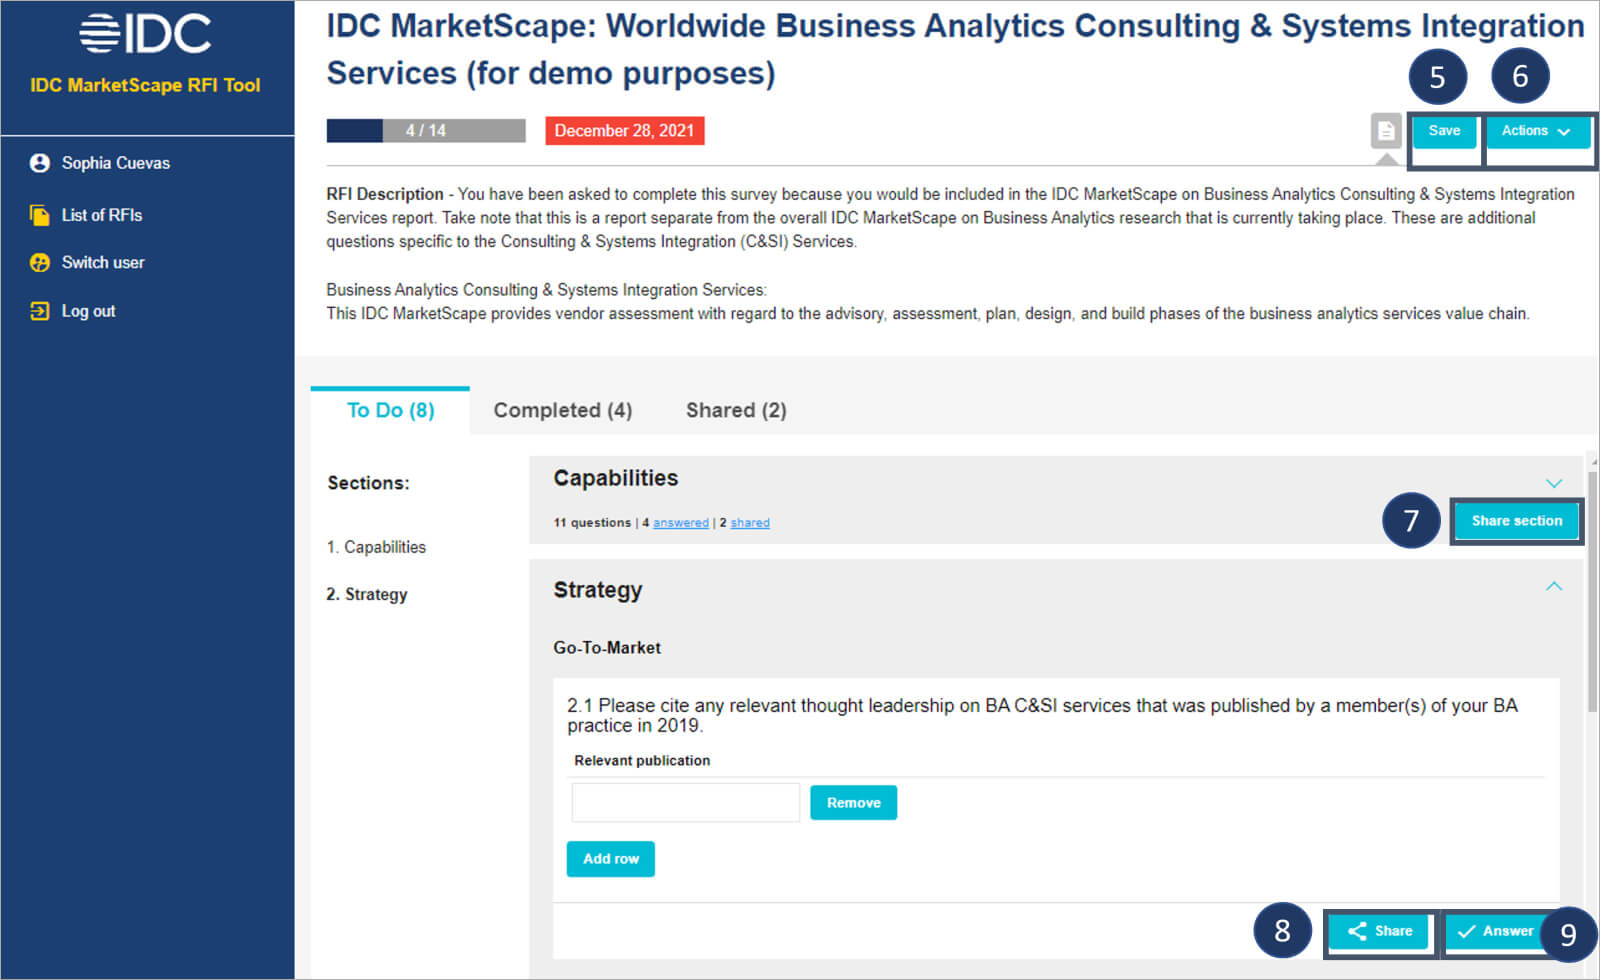Image resolution: width=1600 pixels, height=980 pixels.
Task: Click the checkmark Answer button
Action: tap(1494, 931)
